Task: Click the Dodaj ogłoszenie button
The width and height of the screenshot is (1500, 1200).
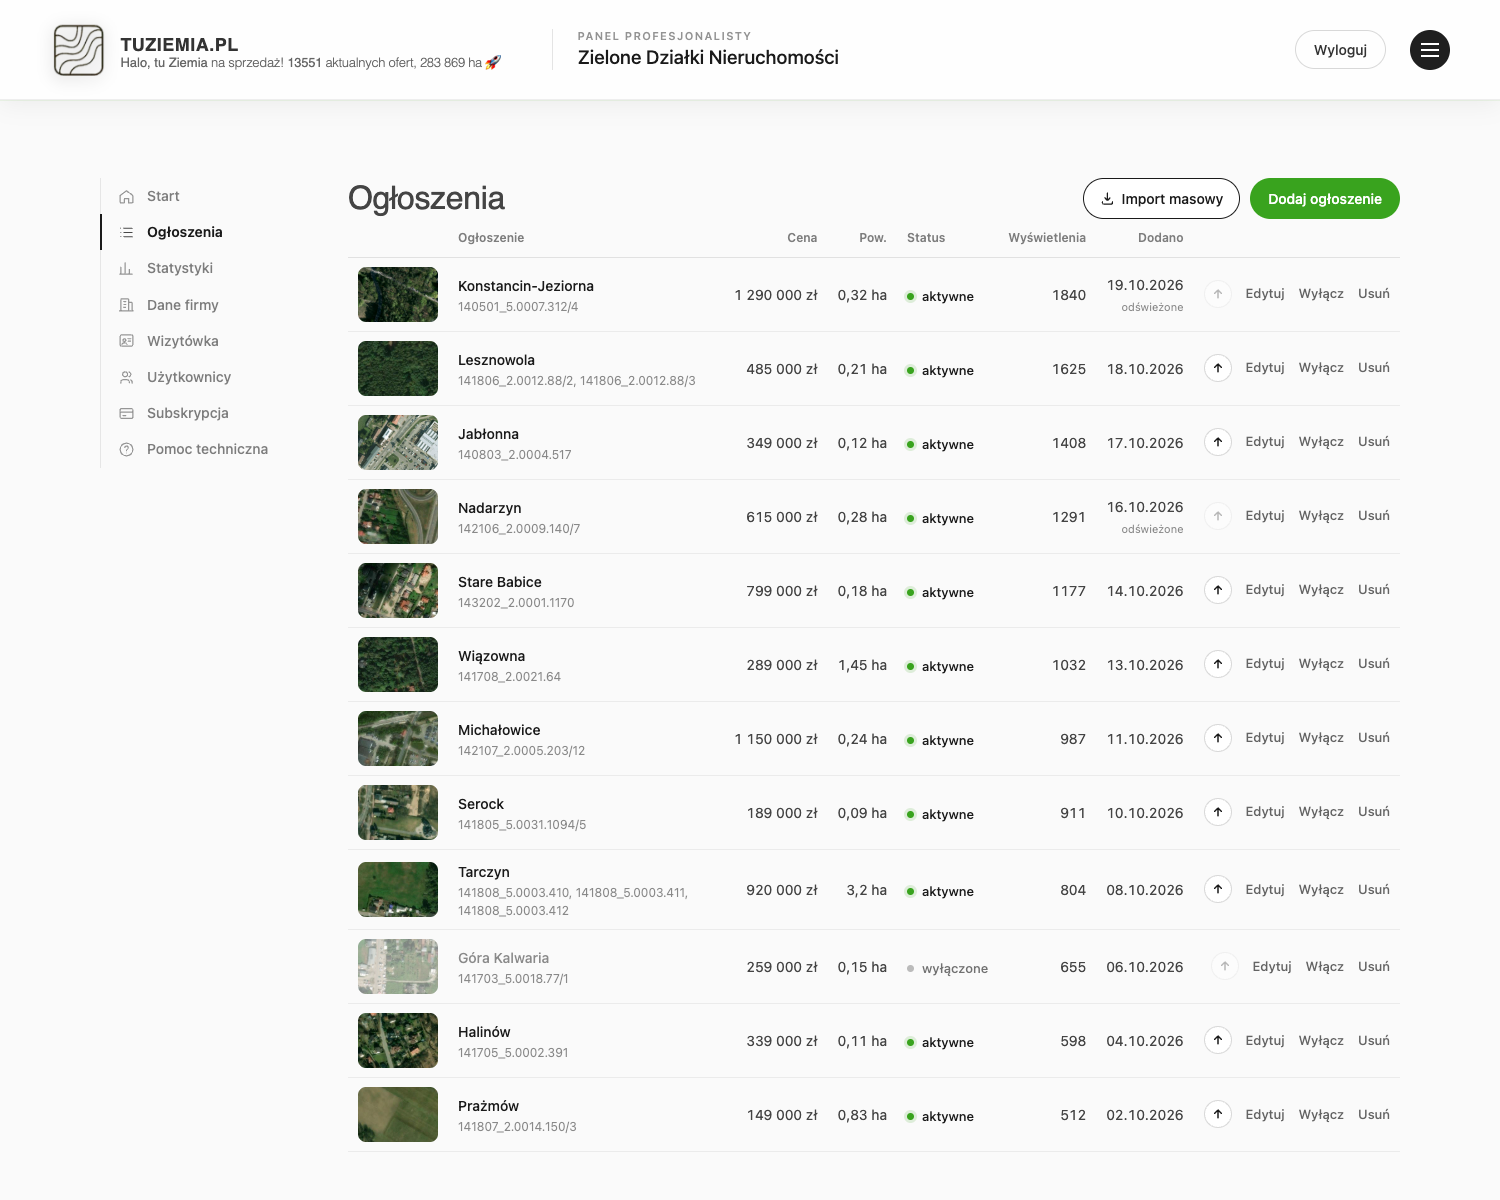Action: [x=1325, y=199]
